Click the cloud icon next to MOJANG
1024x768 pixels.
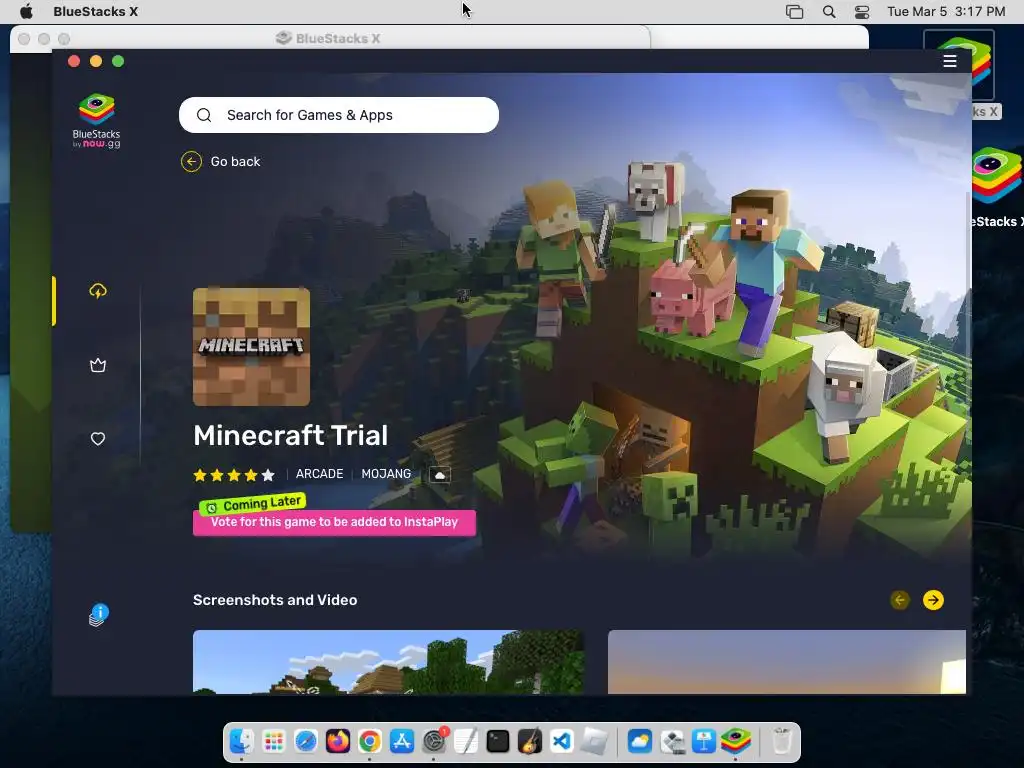click(x=440, y=475)
